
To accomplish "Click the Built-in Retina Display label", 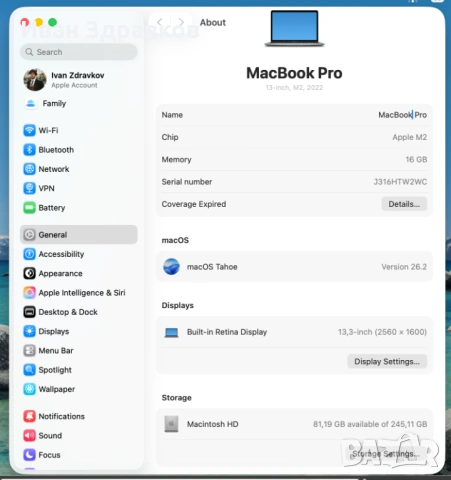I will [227, 332].
